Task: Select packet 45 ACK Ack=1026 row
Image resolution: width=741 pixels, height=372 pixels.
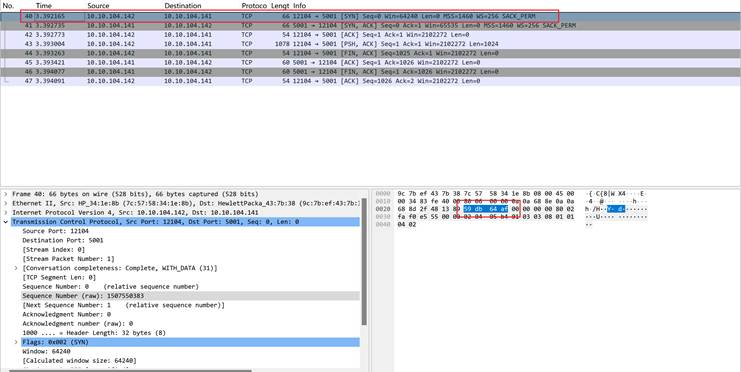Action: coord(370,62)
